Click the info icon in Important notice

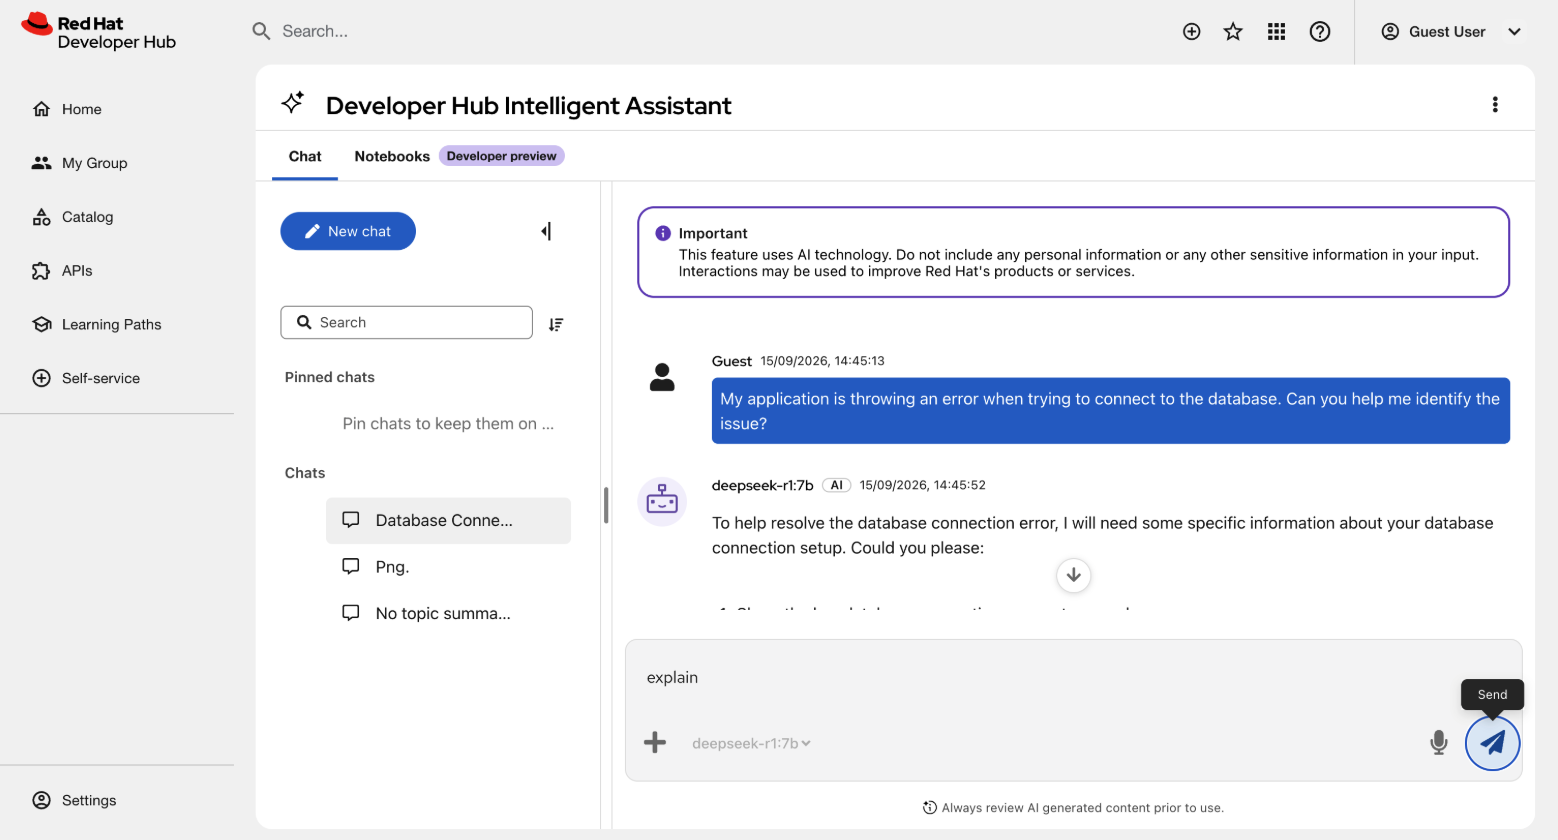tap(663, 233)
